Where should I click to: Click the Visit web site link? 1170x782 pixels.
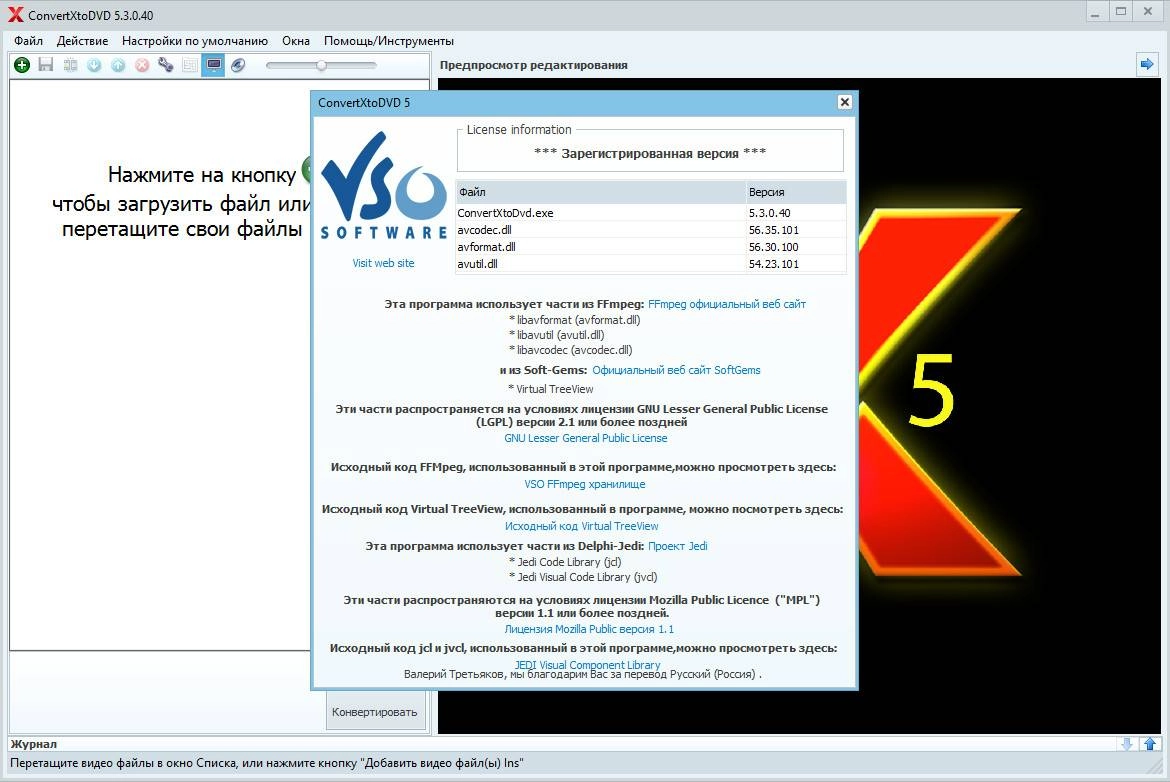384,263
